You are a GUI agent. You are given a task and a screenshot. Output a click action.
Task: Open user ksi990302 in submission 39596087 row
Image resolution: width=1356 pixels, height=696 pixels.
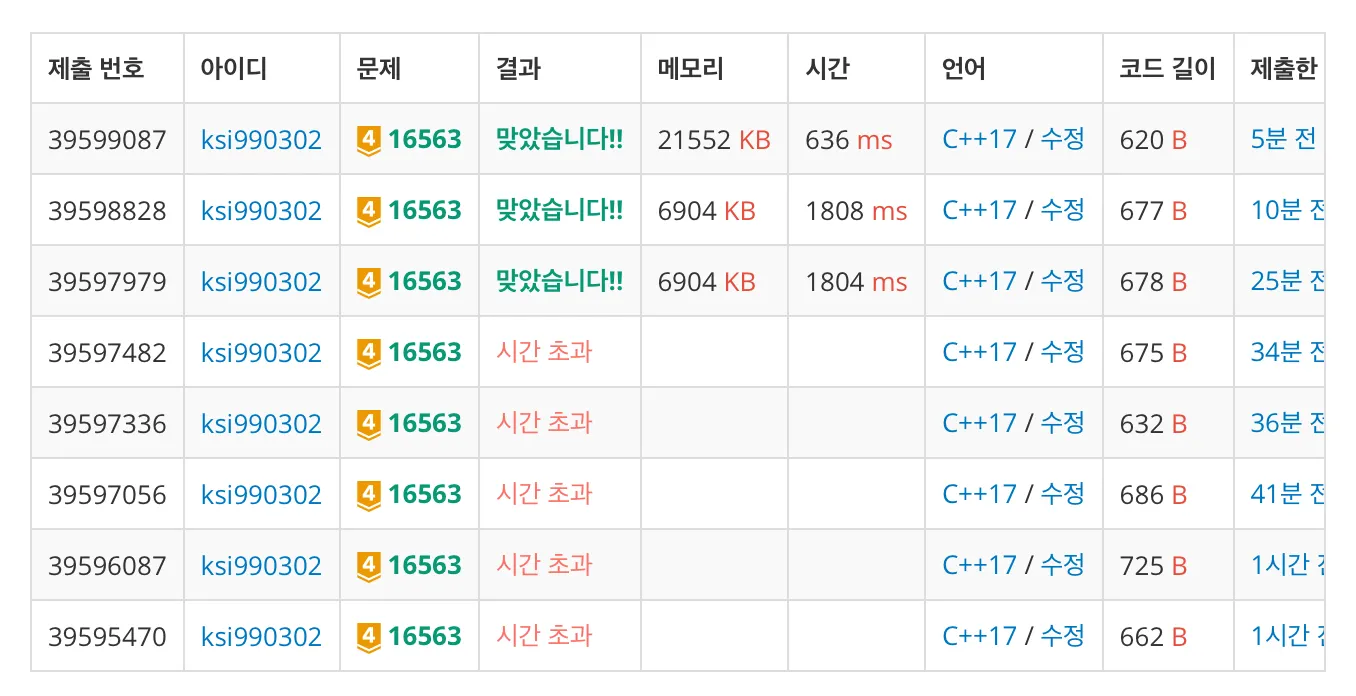tap(261, 566)
